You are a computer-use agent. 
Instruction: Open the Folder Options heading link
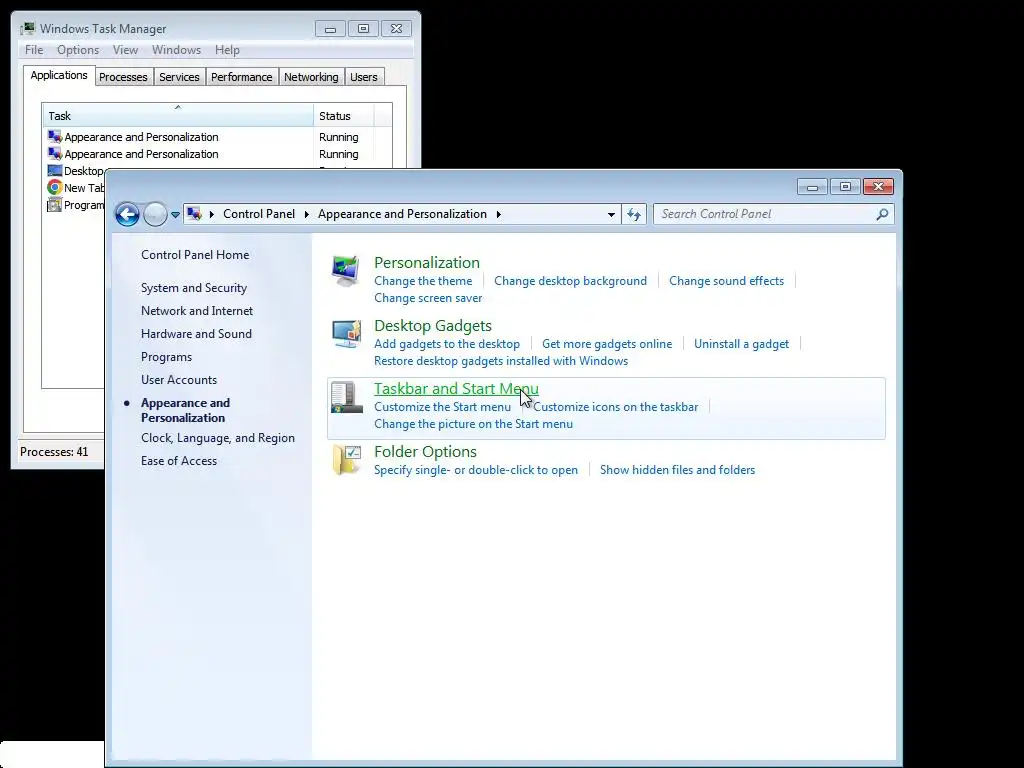click(x=425, y=452)
